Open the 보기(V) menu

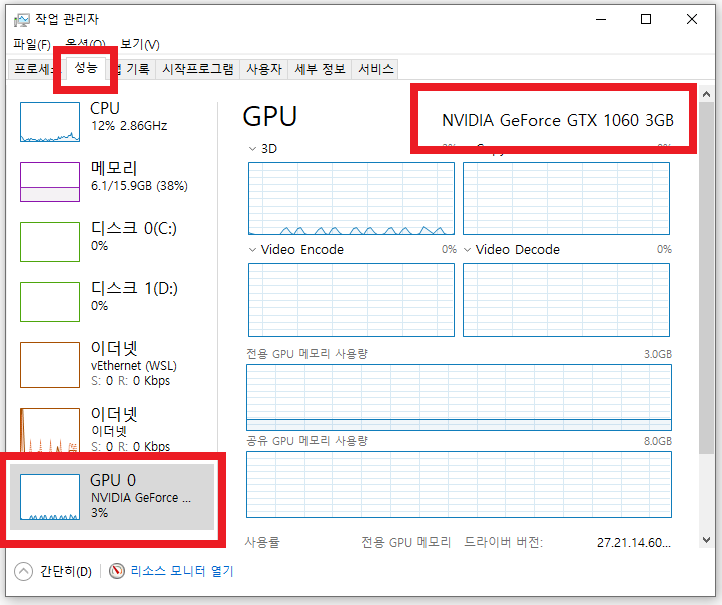pos(140,45)
